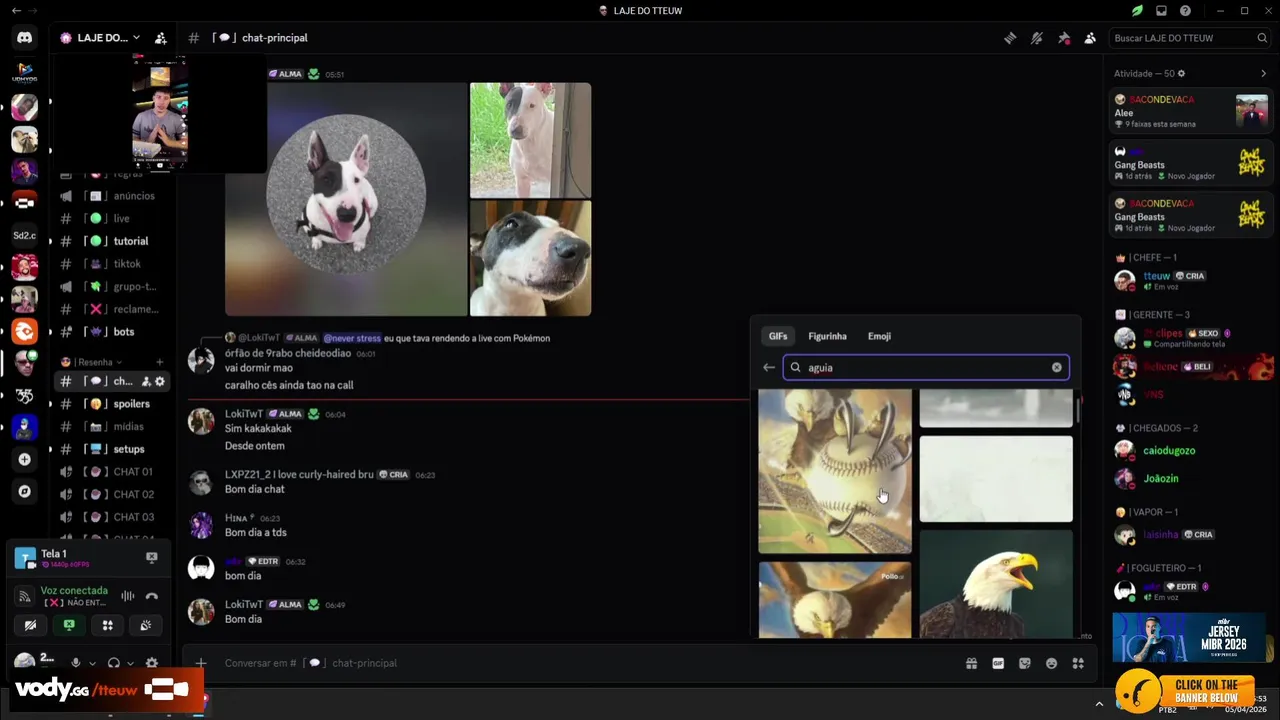Toggle the member list icon
The width and height of the screenshot is (1280, 720).
[1090, 38]
